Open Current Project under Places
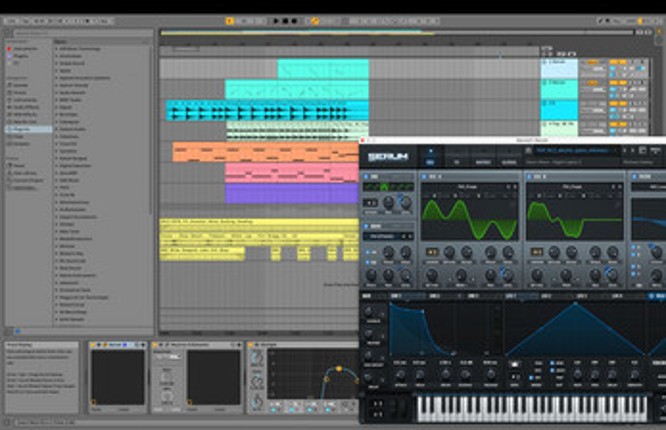 [25, 180]
